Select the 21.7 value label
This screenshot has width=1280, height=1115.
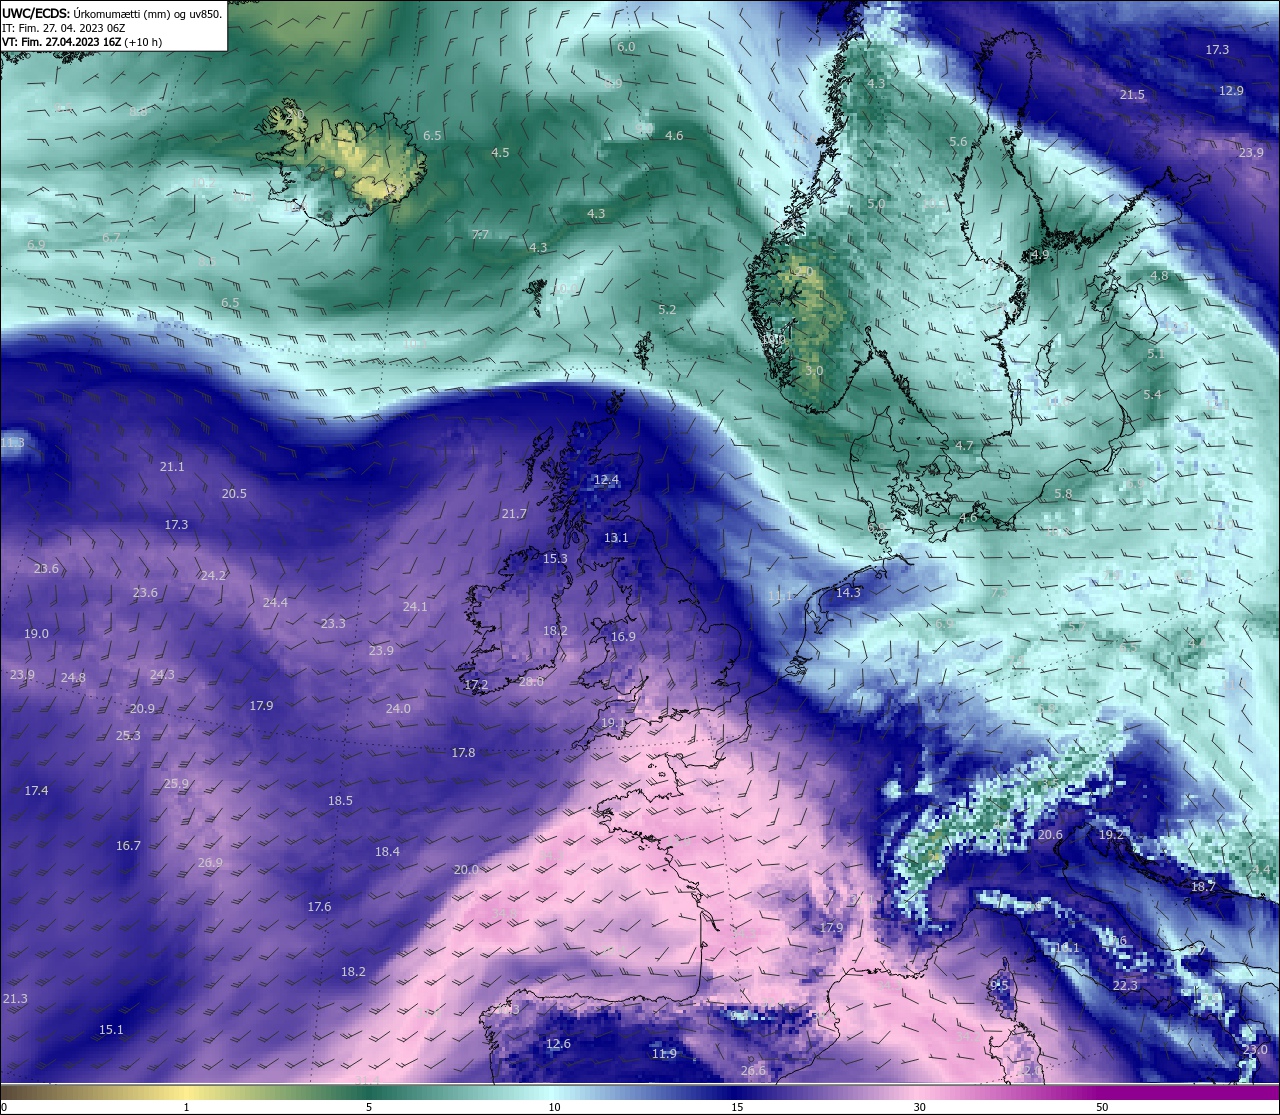click(x=513, y=513)
